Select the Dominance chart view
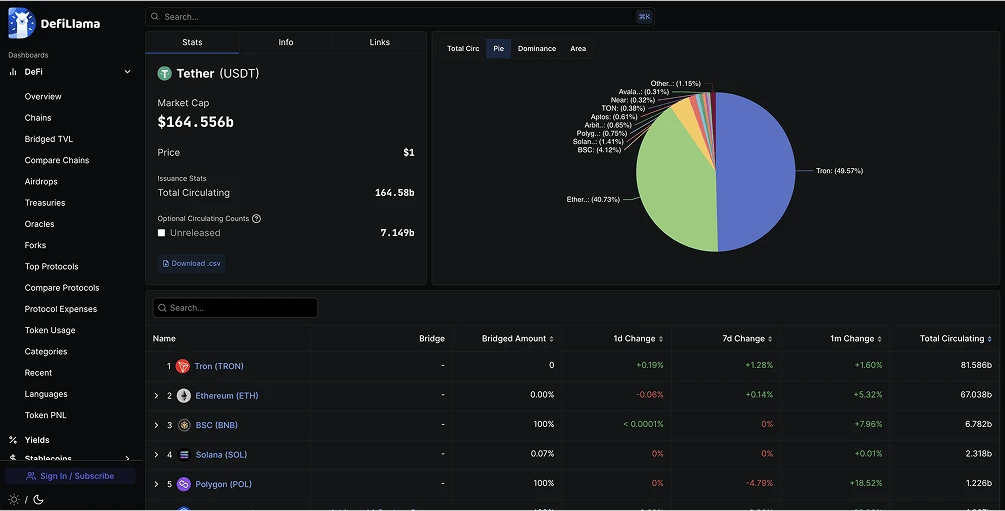Screen dimensions: 1005x511 coord(536,49)
